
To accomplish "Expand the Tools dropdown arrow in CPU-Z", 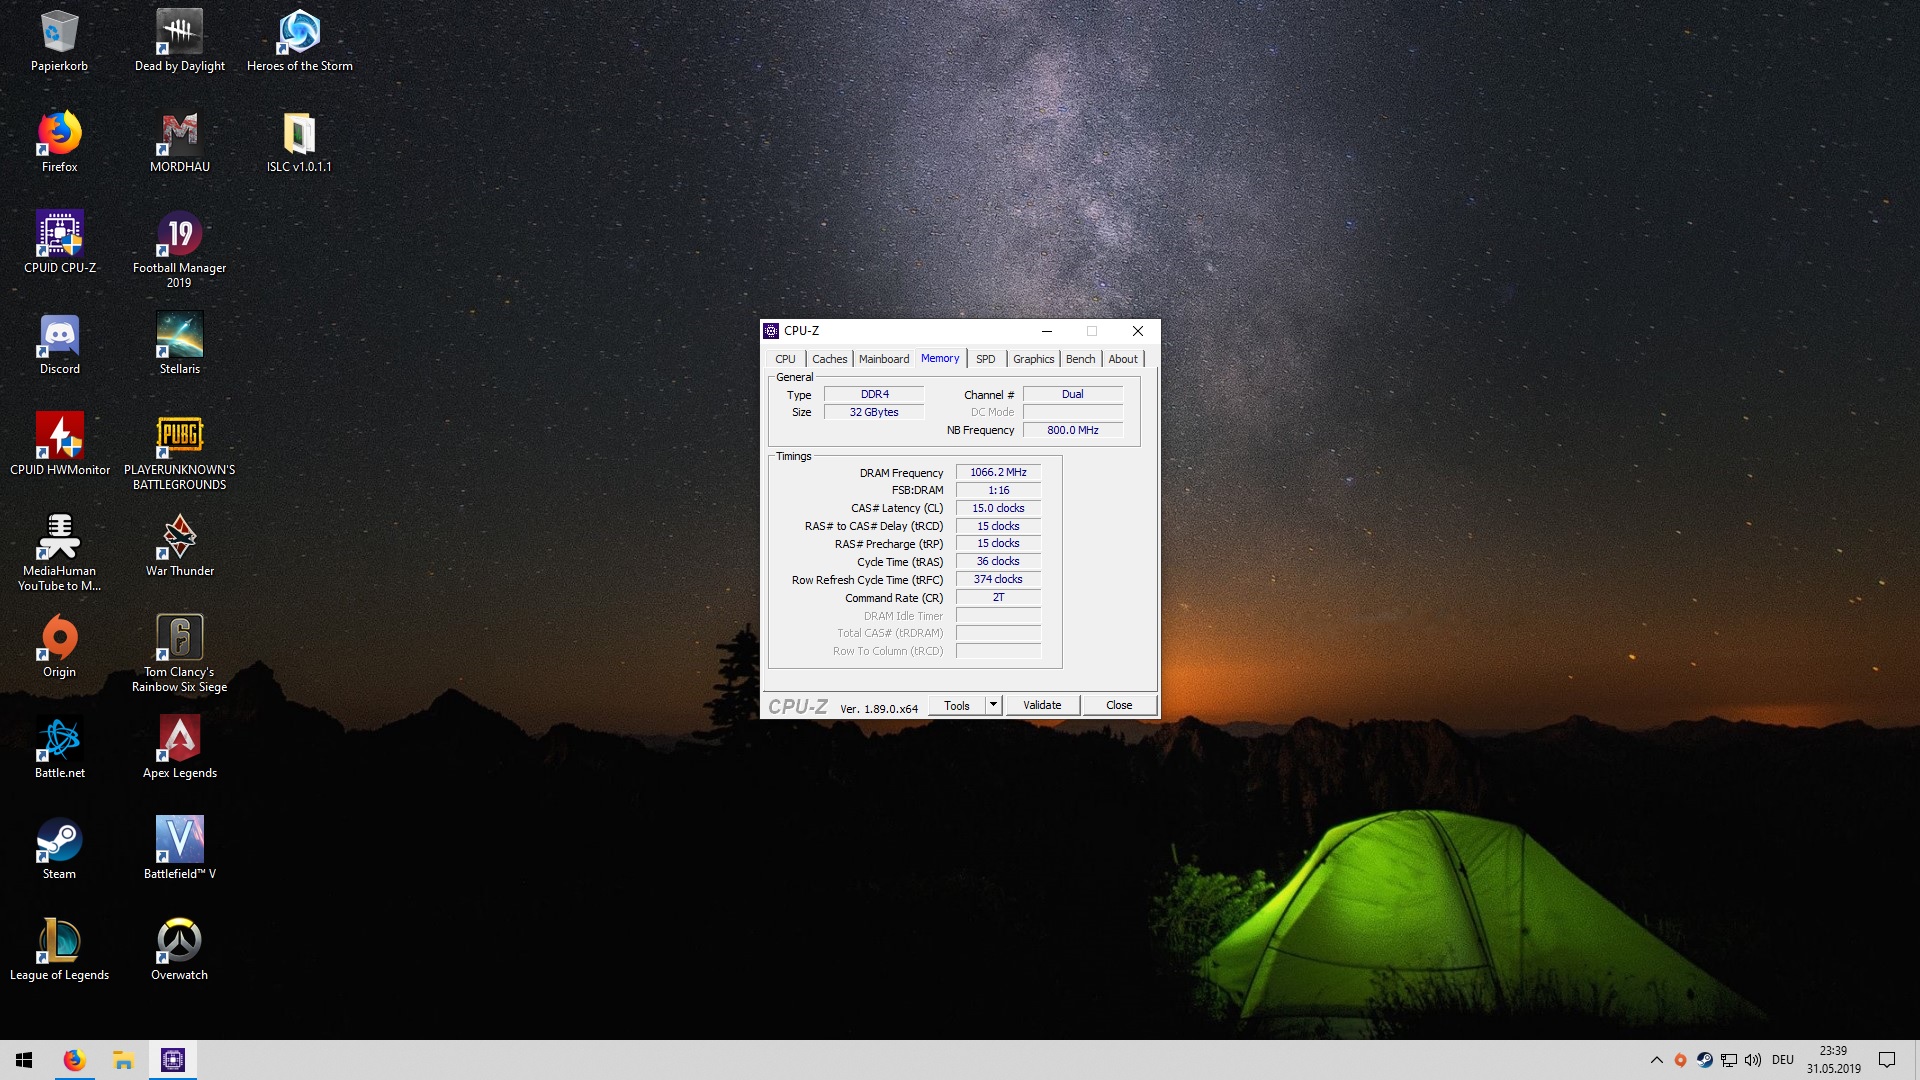I will [993, 705].
